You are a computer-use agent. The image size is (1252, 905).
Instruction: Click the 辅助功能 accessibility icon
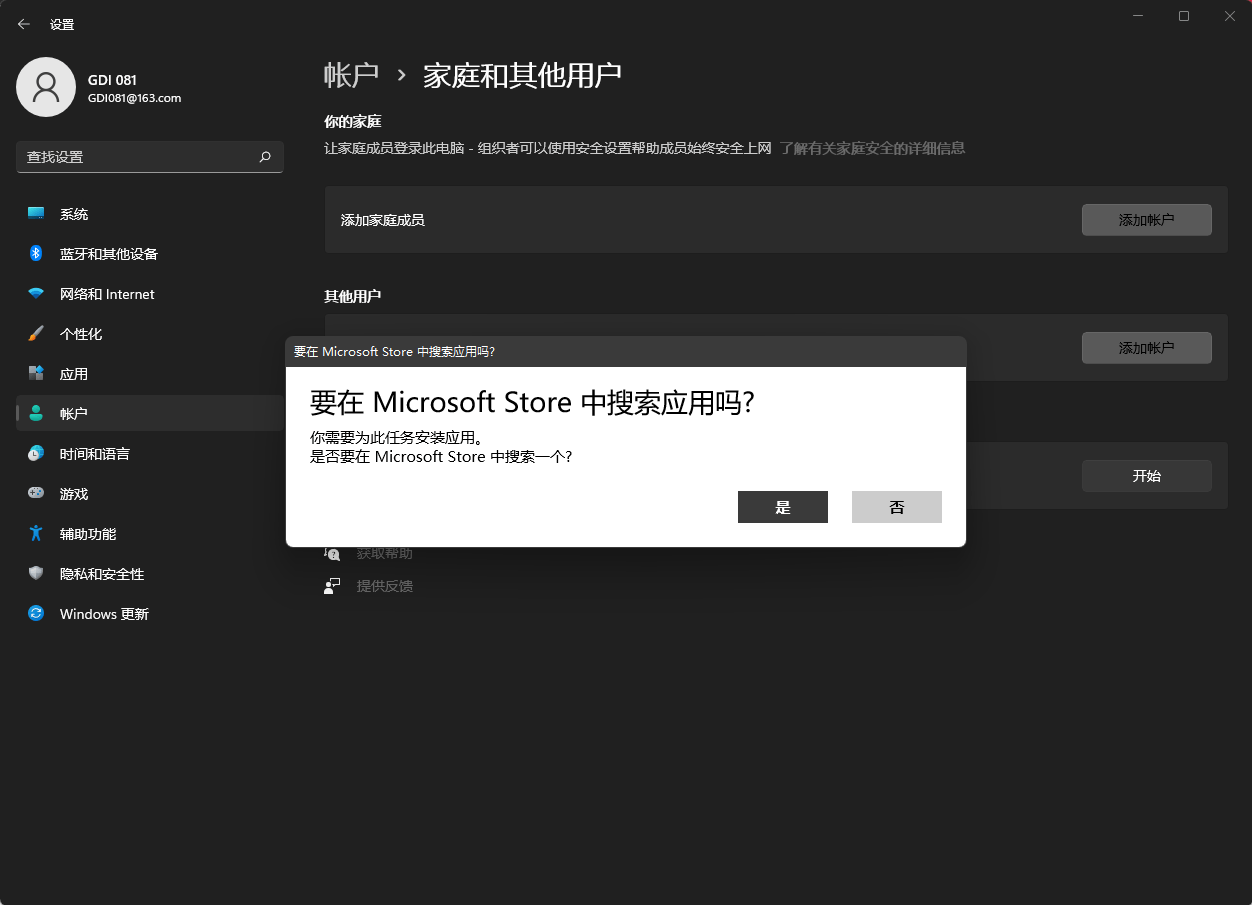tap(36, 534)
